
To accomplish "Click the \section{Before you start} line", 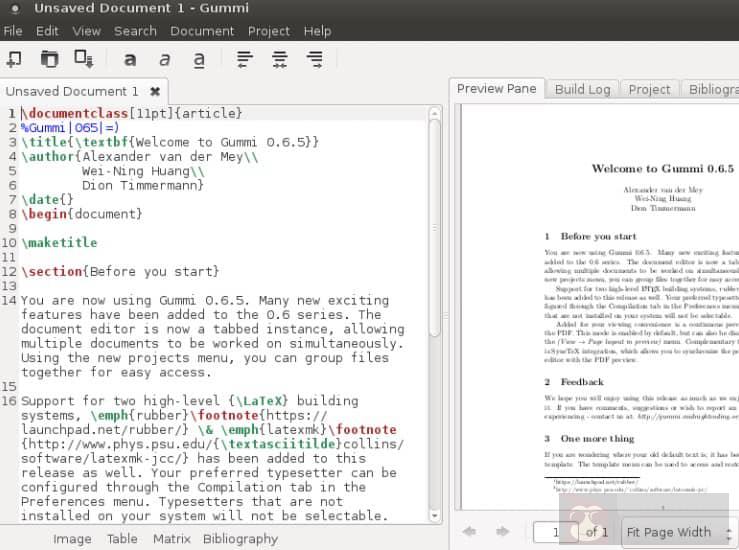I will (120, 271).
